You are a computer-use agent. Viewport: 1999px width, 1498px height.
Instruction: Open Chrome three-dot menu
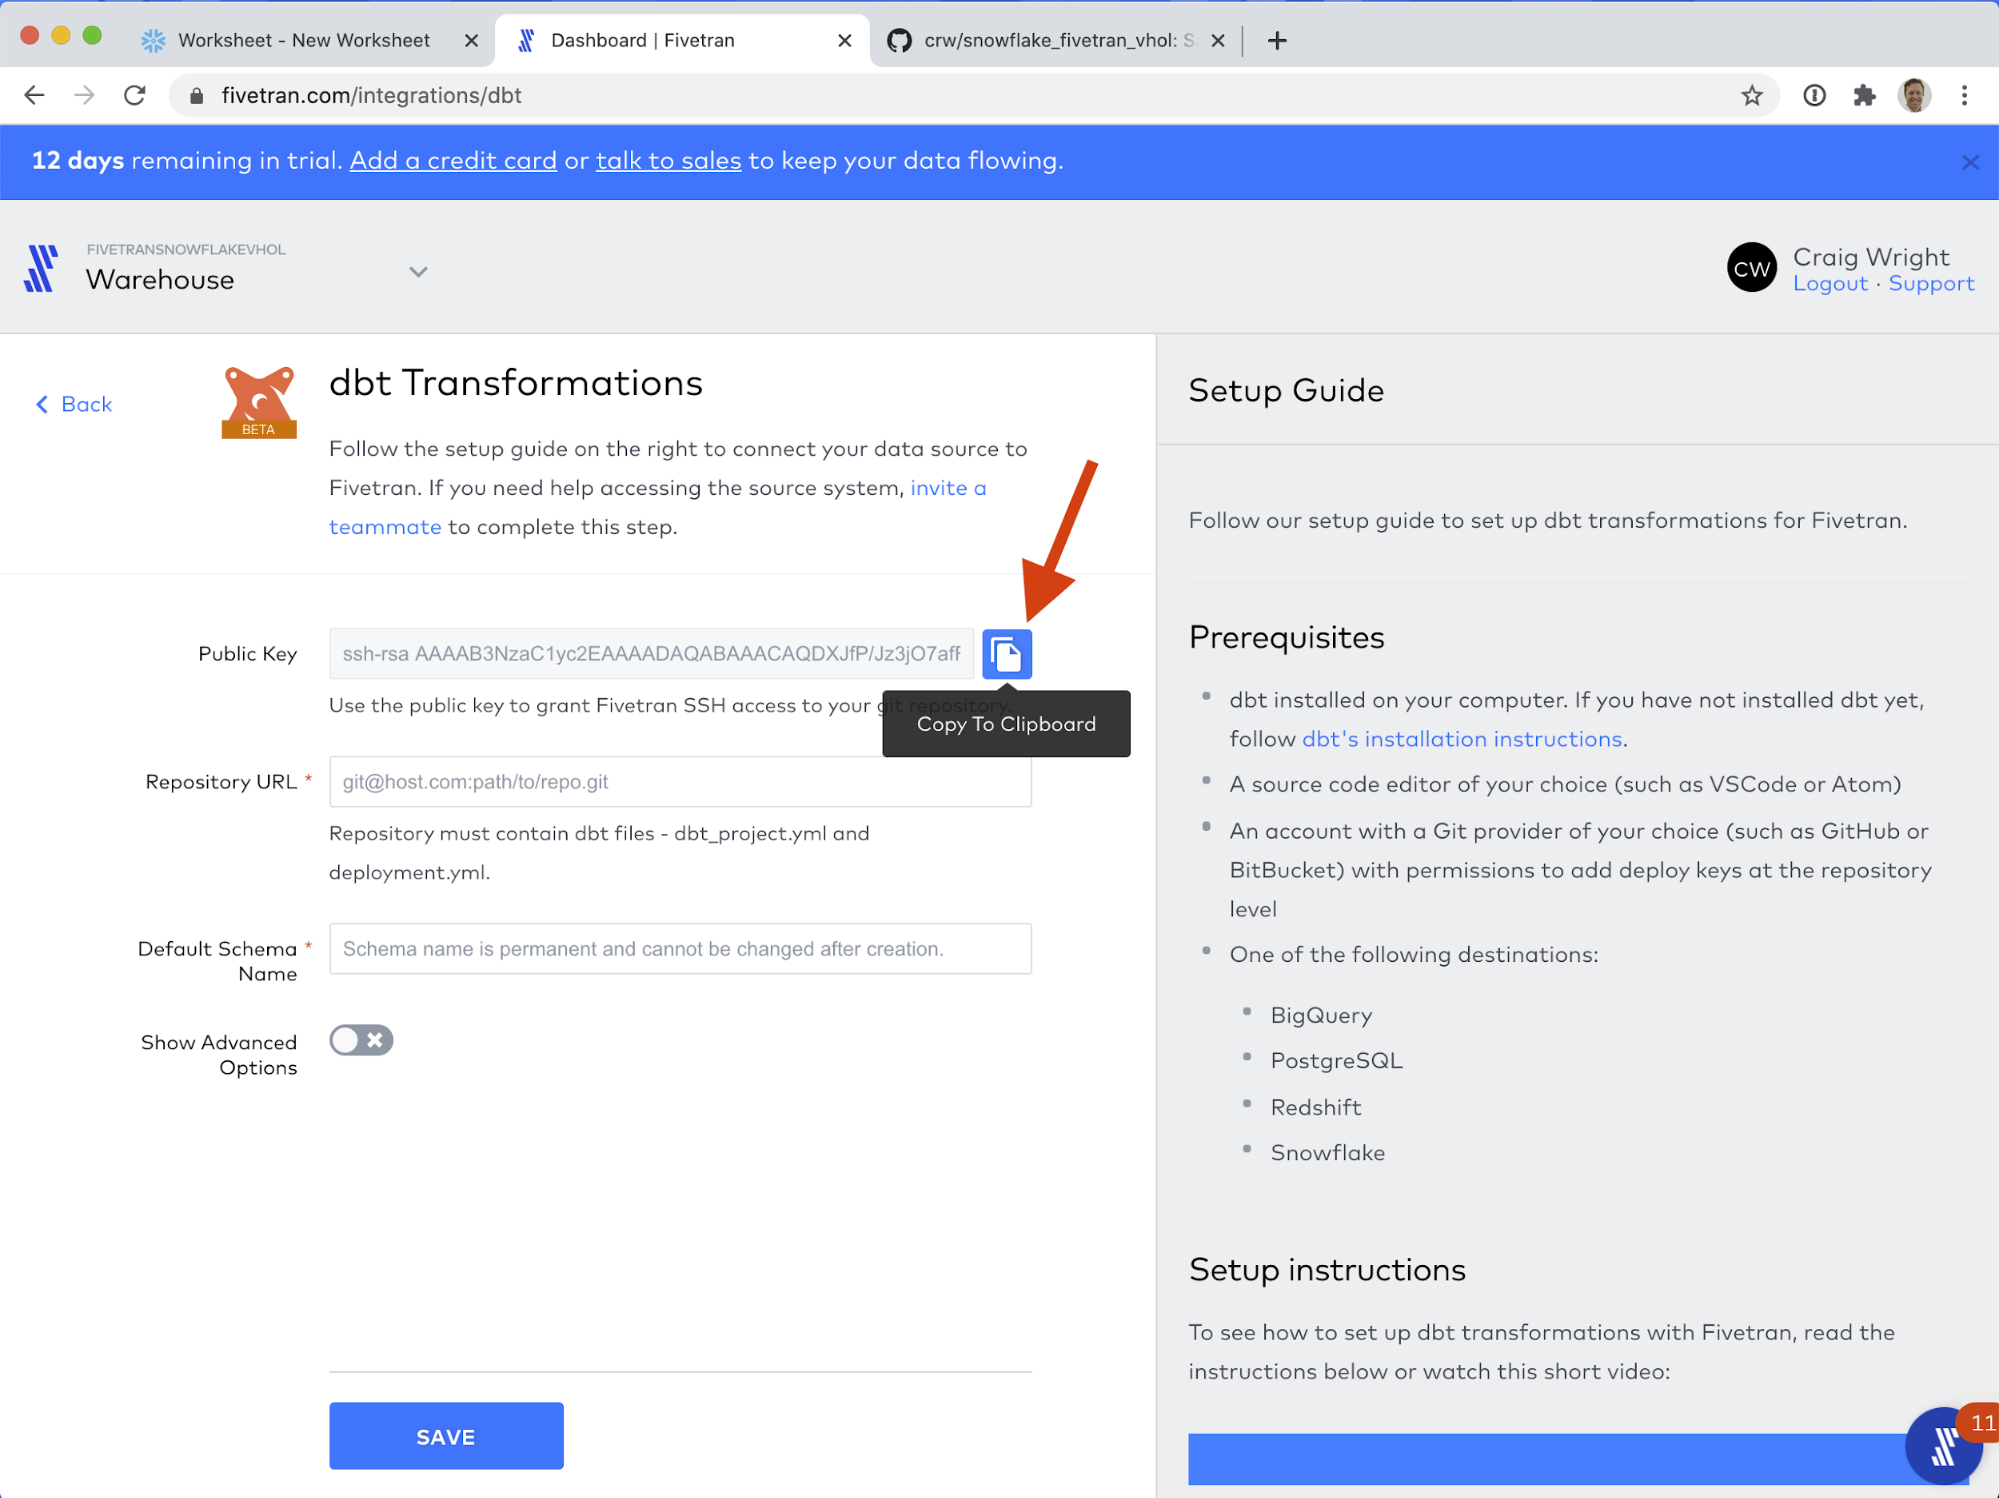pyautogui.click(x=1964, y=96)
